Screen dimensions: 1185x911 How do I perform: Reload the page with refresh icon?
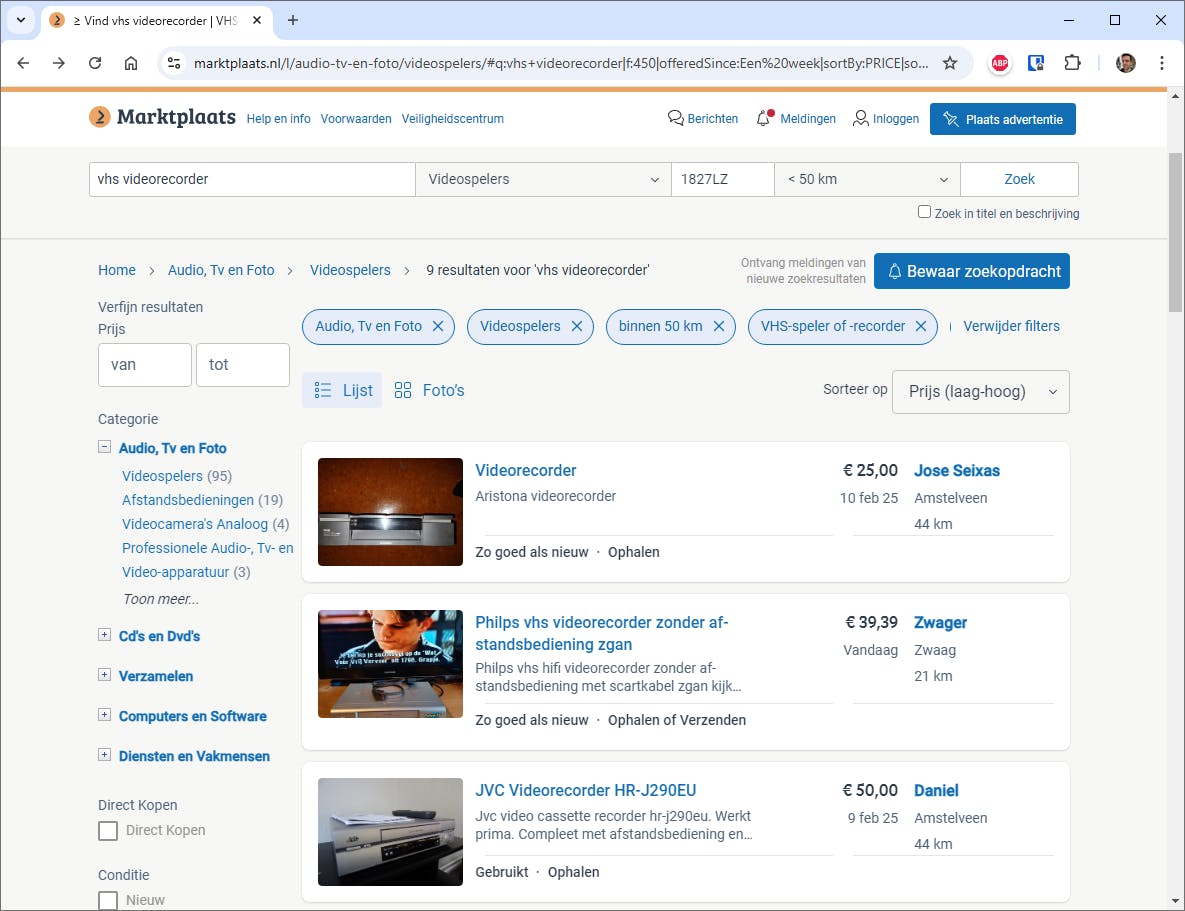94,63
